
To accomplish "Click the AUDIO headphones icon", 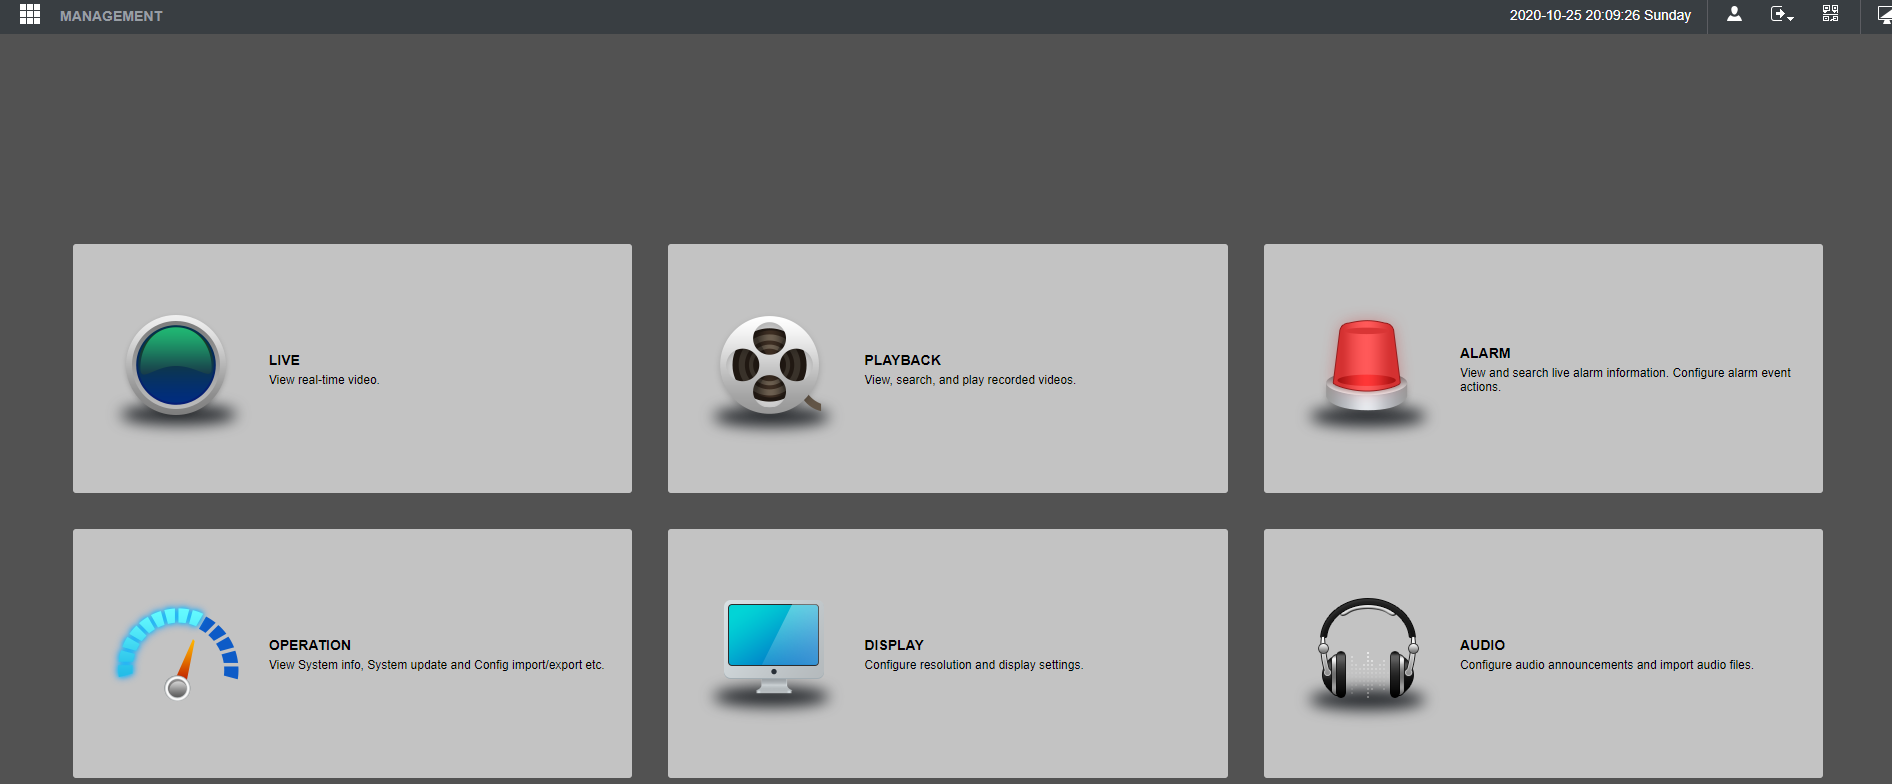I will (1368, 649).
